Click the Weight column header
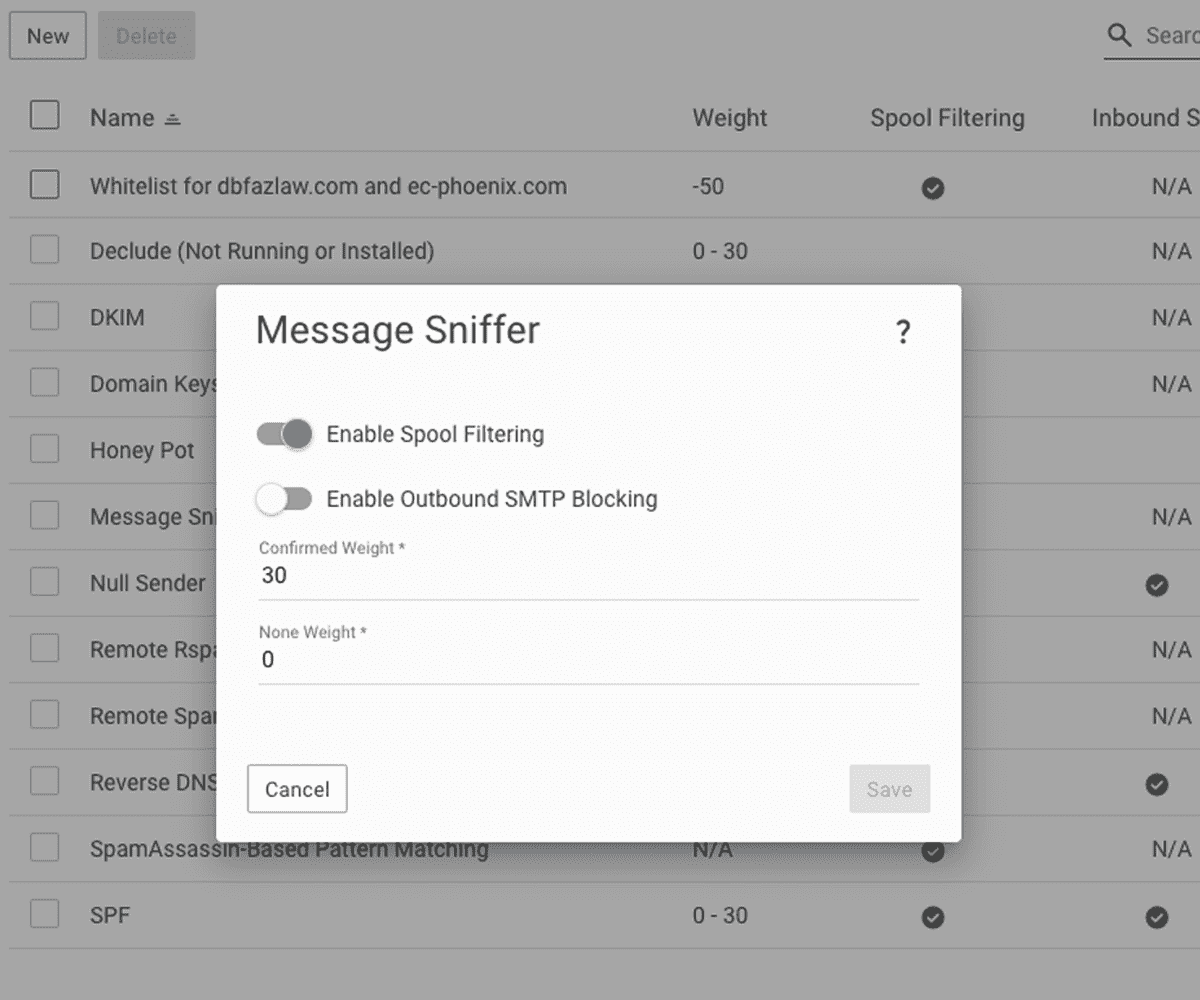1200x1000 pixels. click(729, 118)
